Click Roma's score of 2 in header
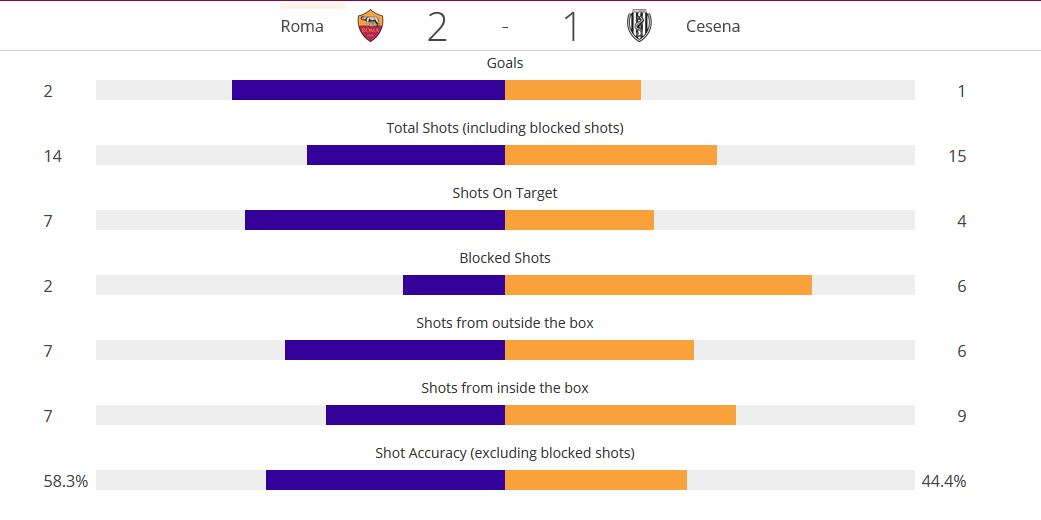 (437, 27)
